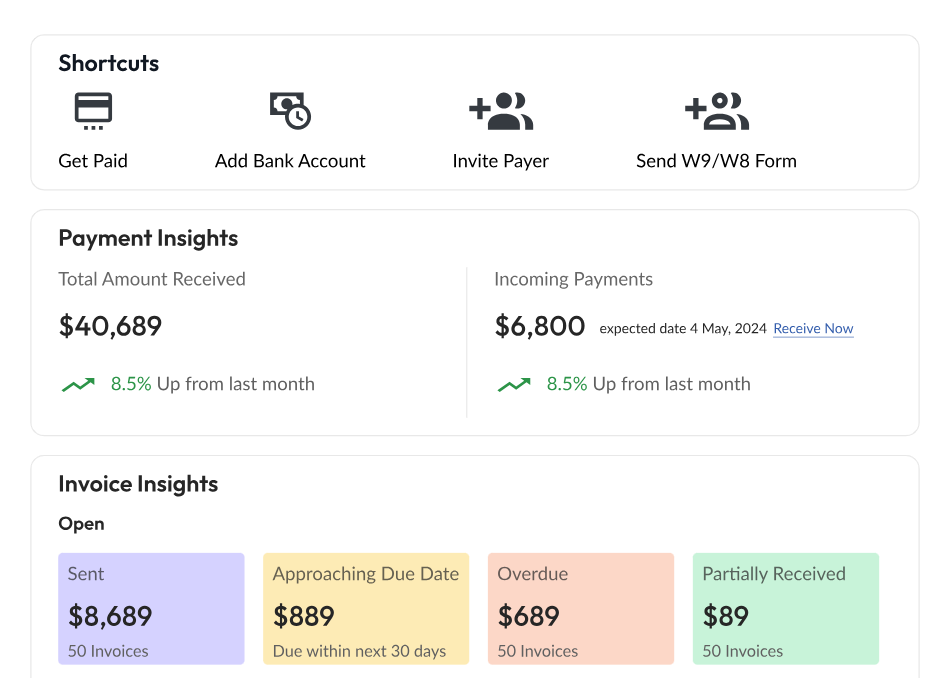Viewport: 949px width, 678px height.
Task: Click the green trend arrow under Total Amount Received
Action: click(x=78, y=383)
